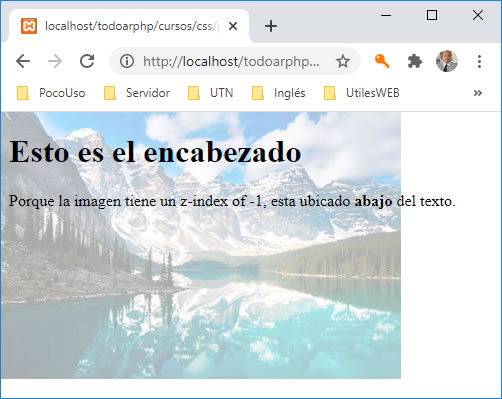Open the Inglés bookmarks folder
Image resolution: width=502 pixels, height=399 pixels.
point(279,93)
